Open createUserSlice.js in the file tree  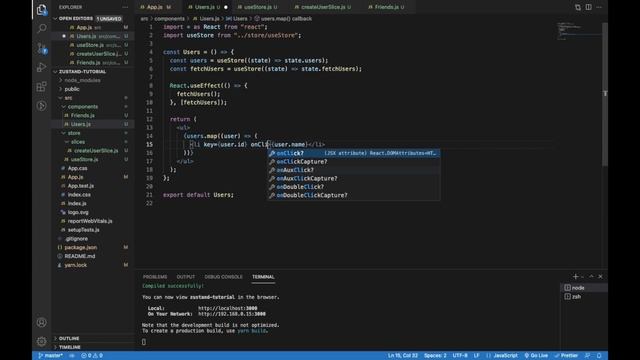click(96, 151)
